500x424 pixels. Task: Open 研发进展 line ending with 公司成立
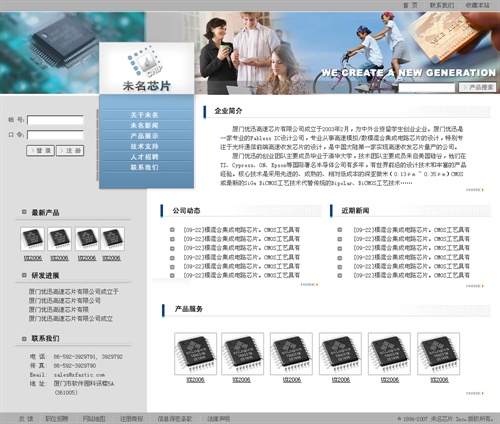tap(70, 319)
